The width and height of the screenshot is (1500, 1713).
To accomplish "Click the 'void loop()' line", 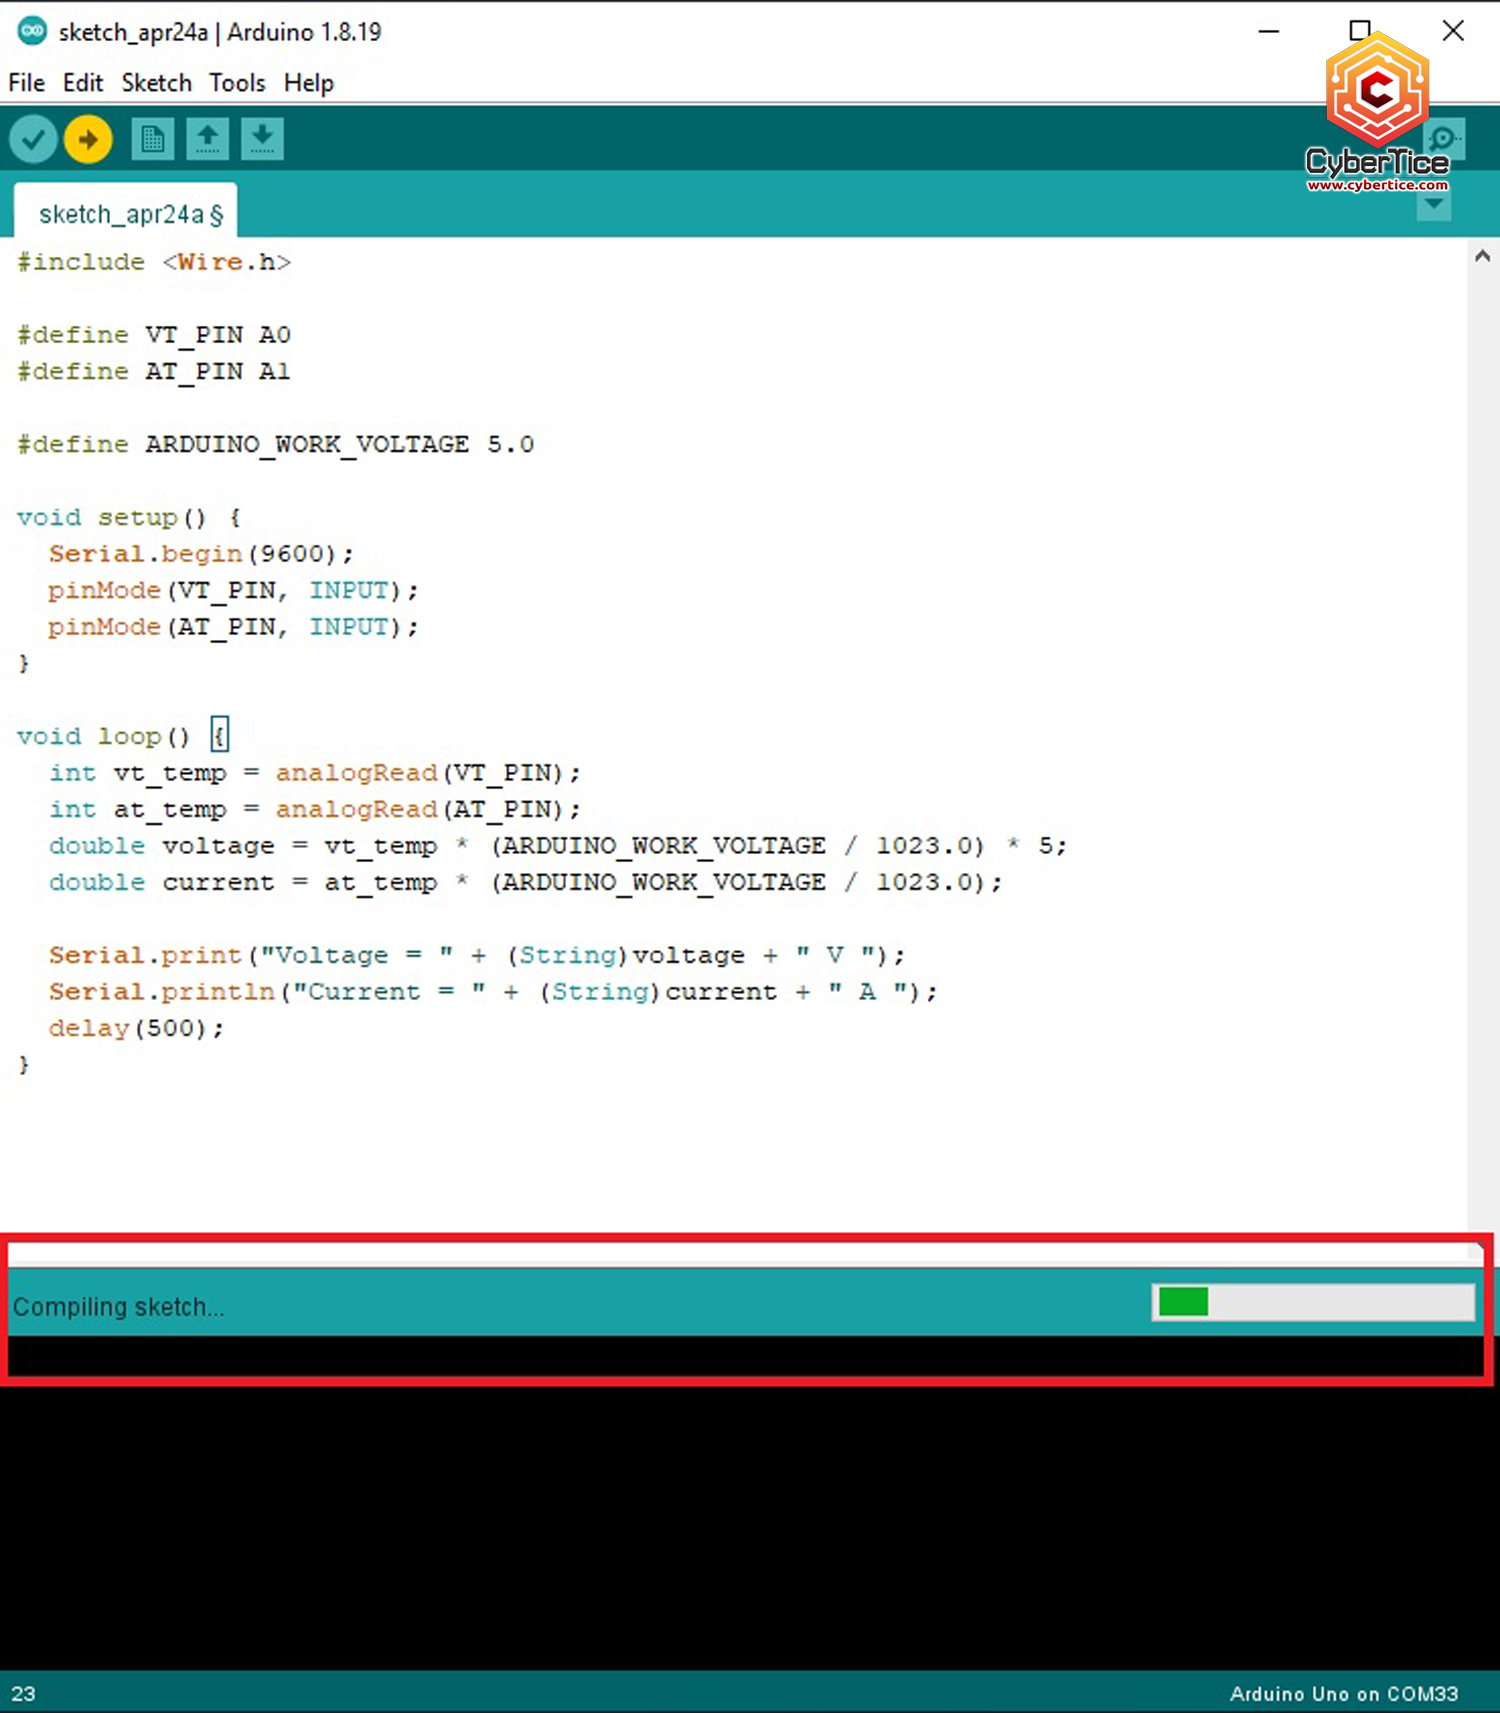I will (x=122, y=736).
